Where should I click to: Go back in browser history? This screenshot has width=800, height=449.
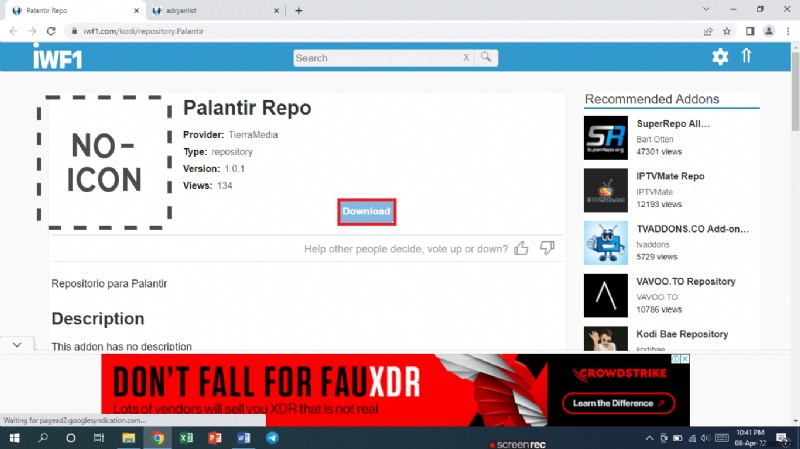coord(13,31)
